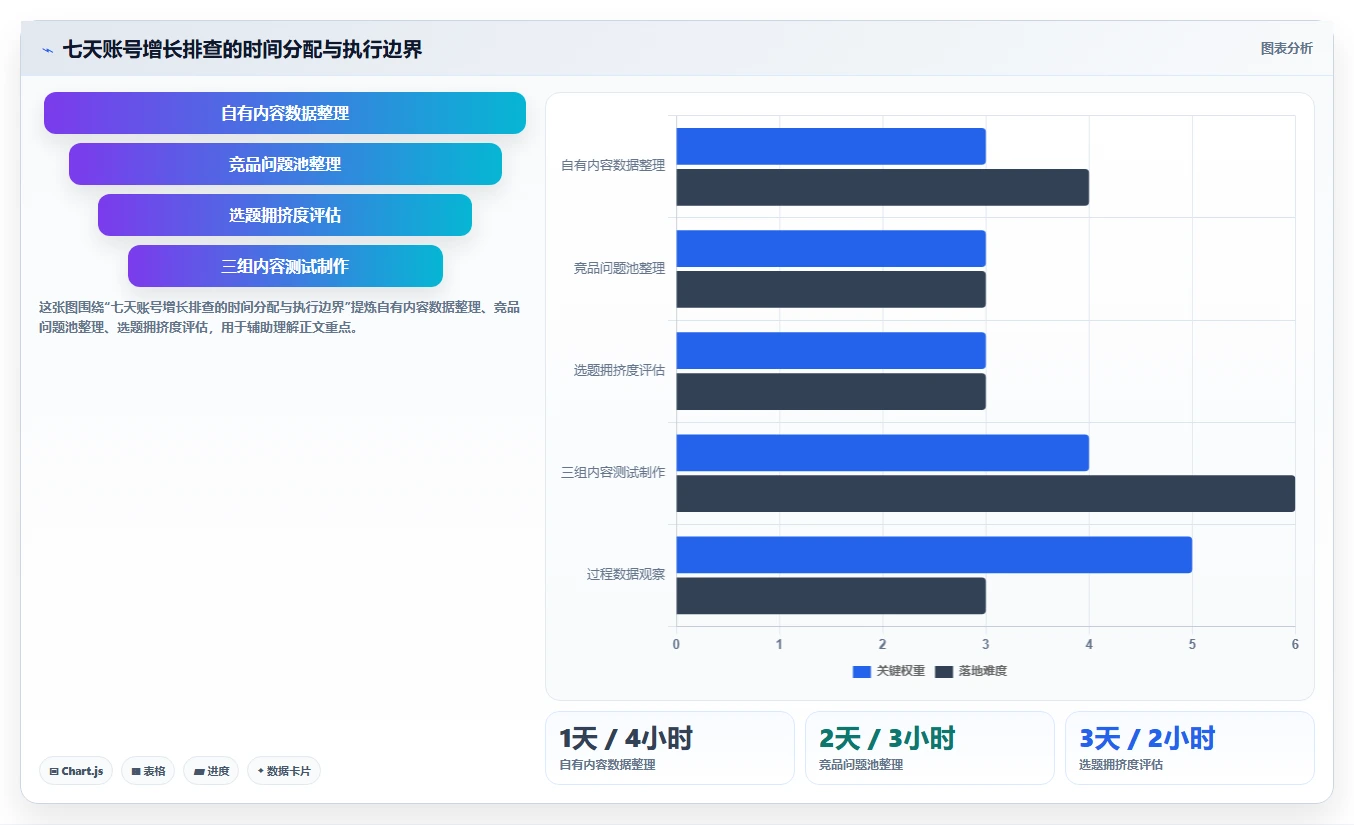Select the 竞品问题池整理 funnel stage
Viewport: 1354px width, 825px height.
tap(285, 164)
